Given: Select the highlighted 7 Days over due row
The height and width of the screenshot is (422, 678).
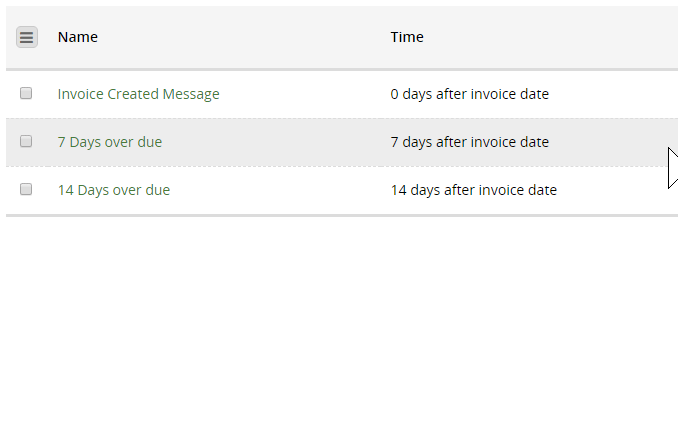Looking at the screenshot, I should tap(342, 142).
